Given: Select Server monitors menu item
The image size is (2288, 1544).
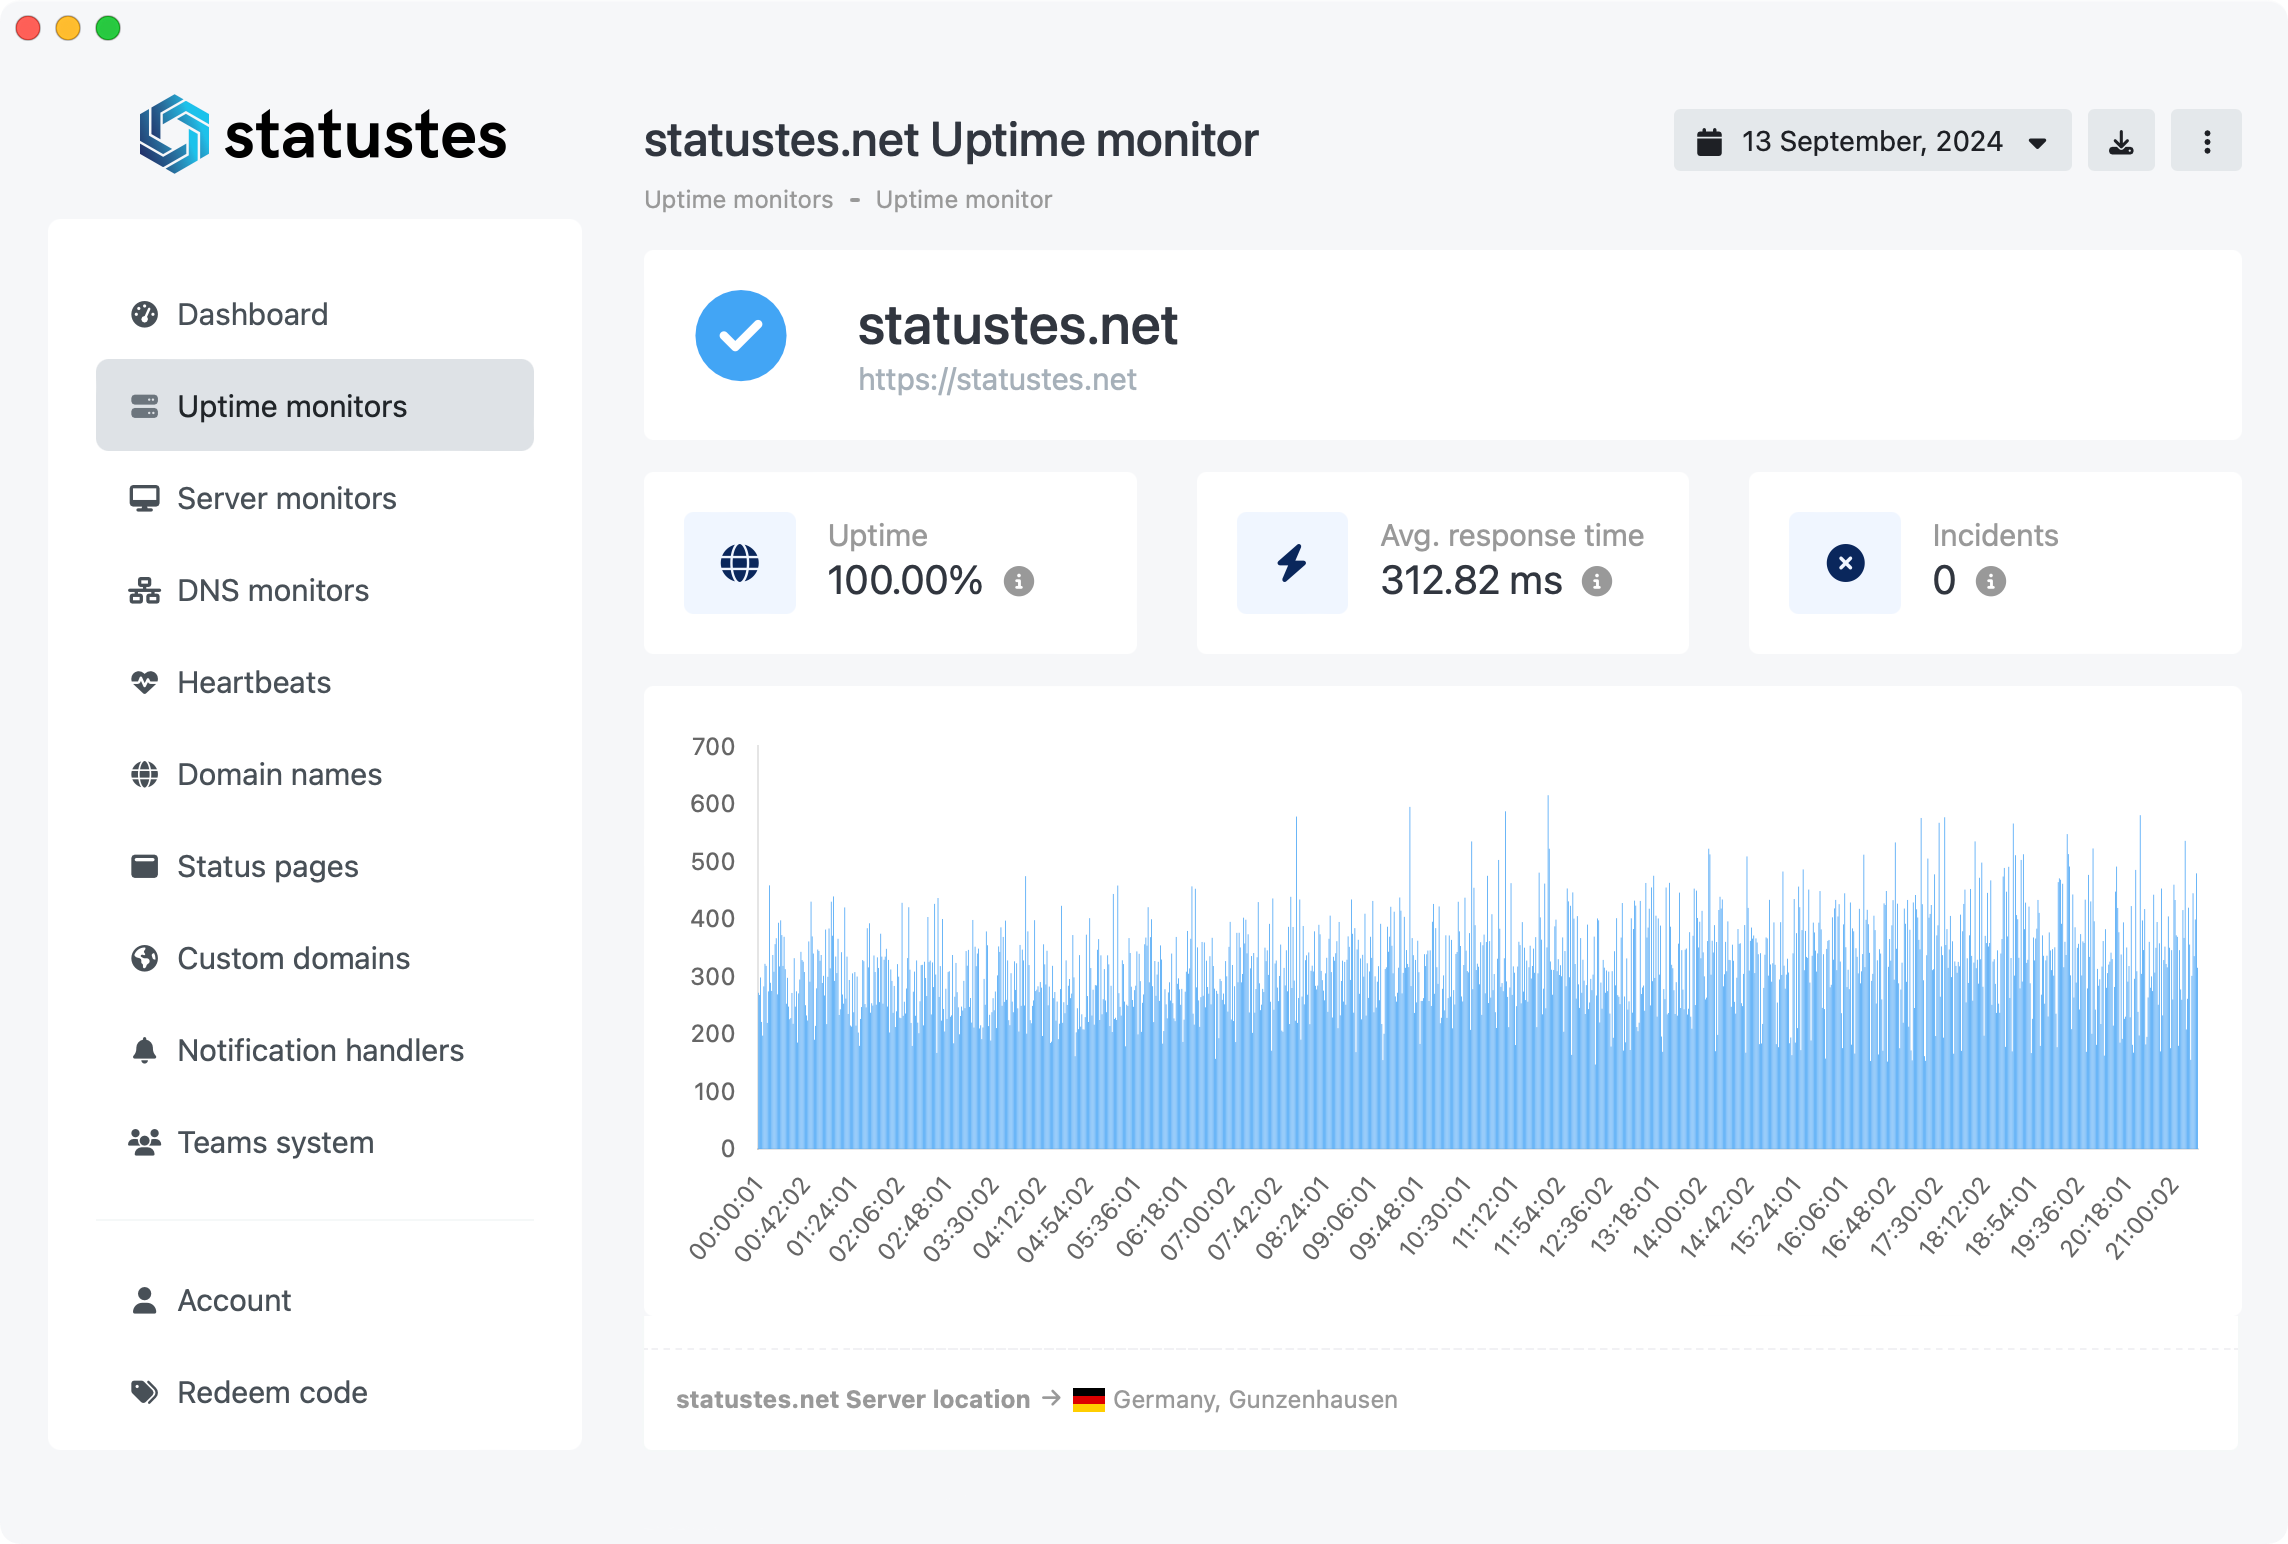Looking at the screenshot, I should (286, 498).
